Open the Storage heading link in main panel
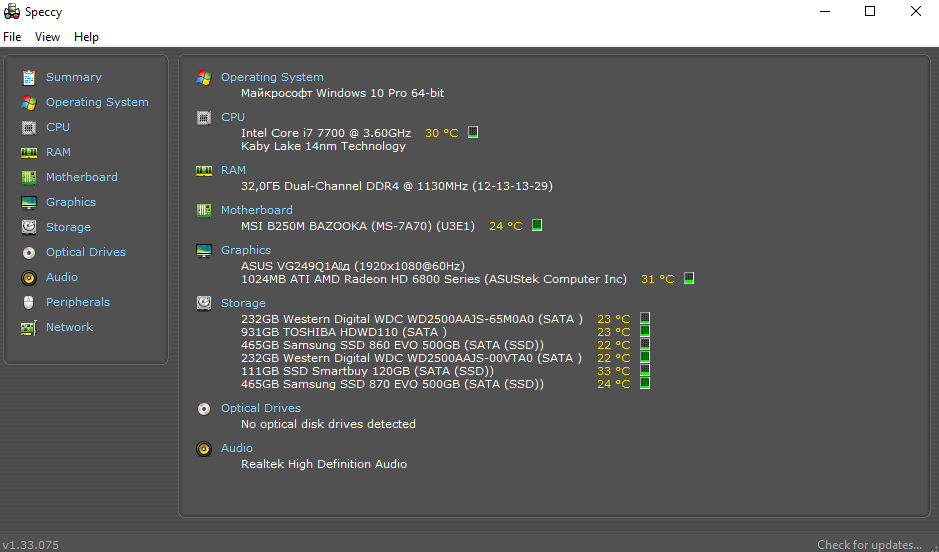 point(243,304)
